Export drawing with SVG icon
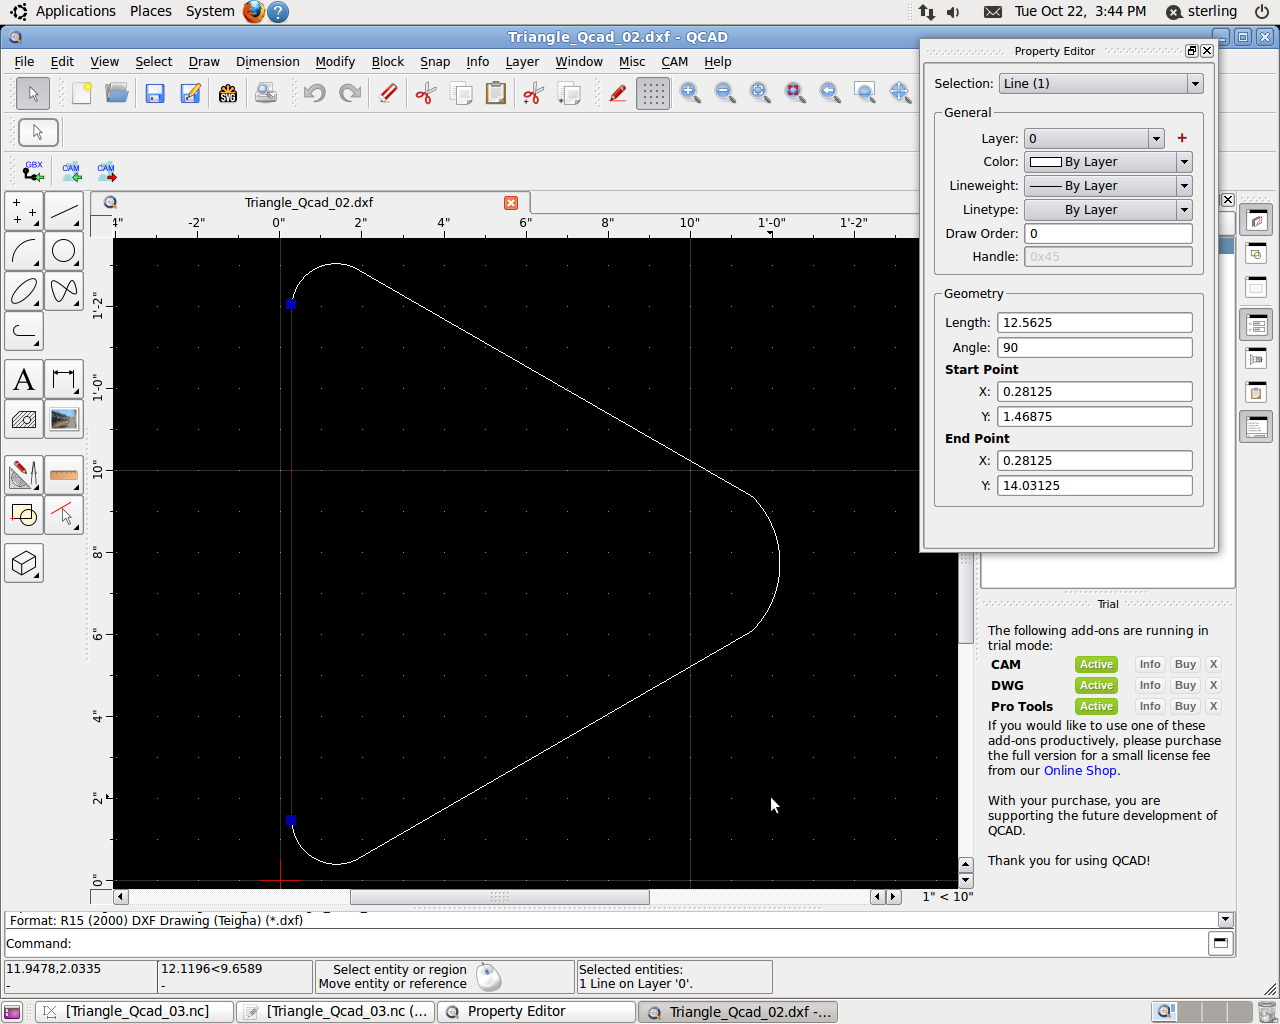 (228, 93)
